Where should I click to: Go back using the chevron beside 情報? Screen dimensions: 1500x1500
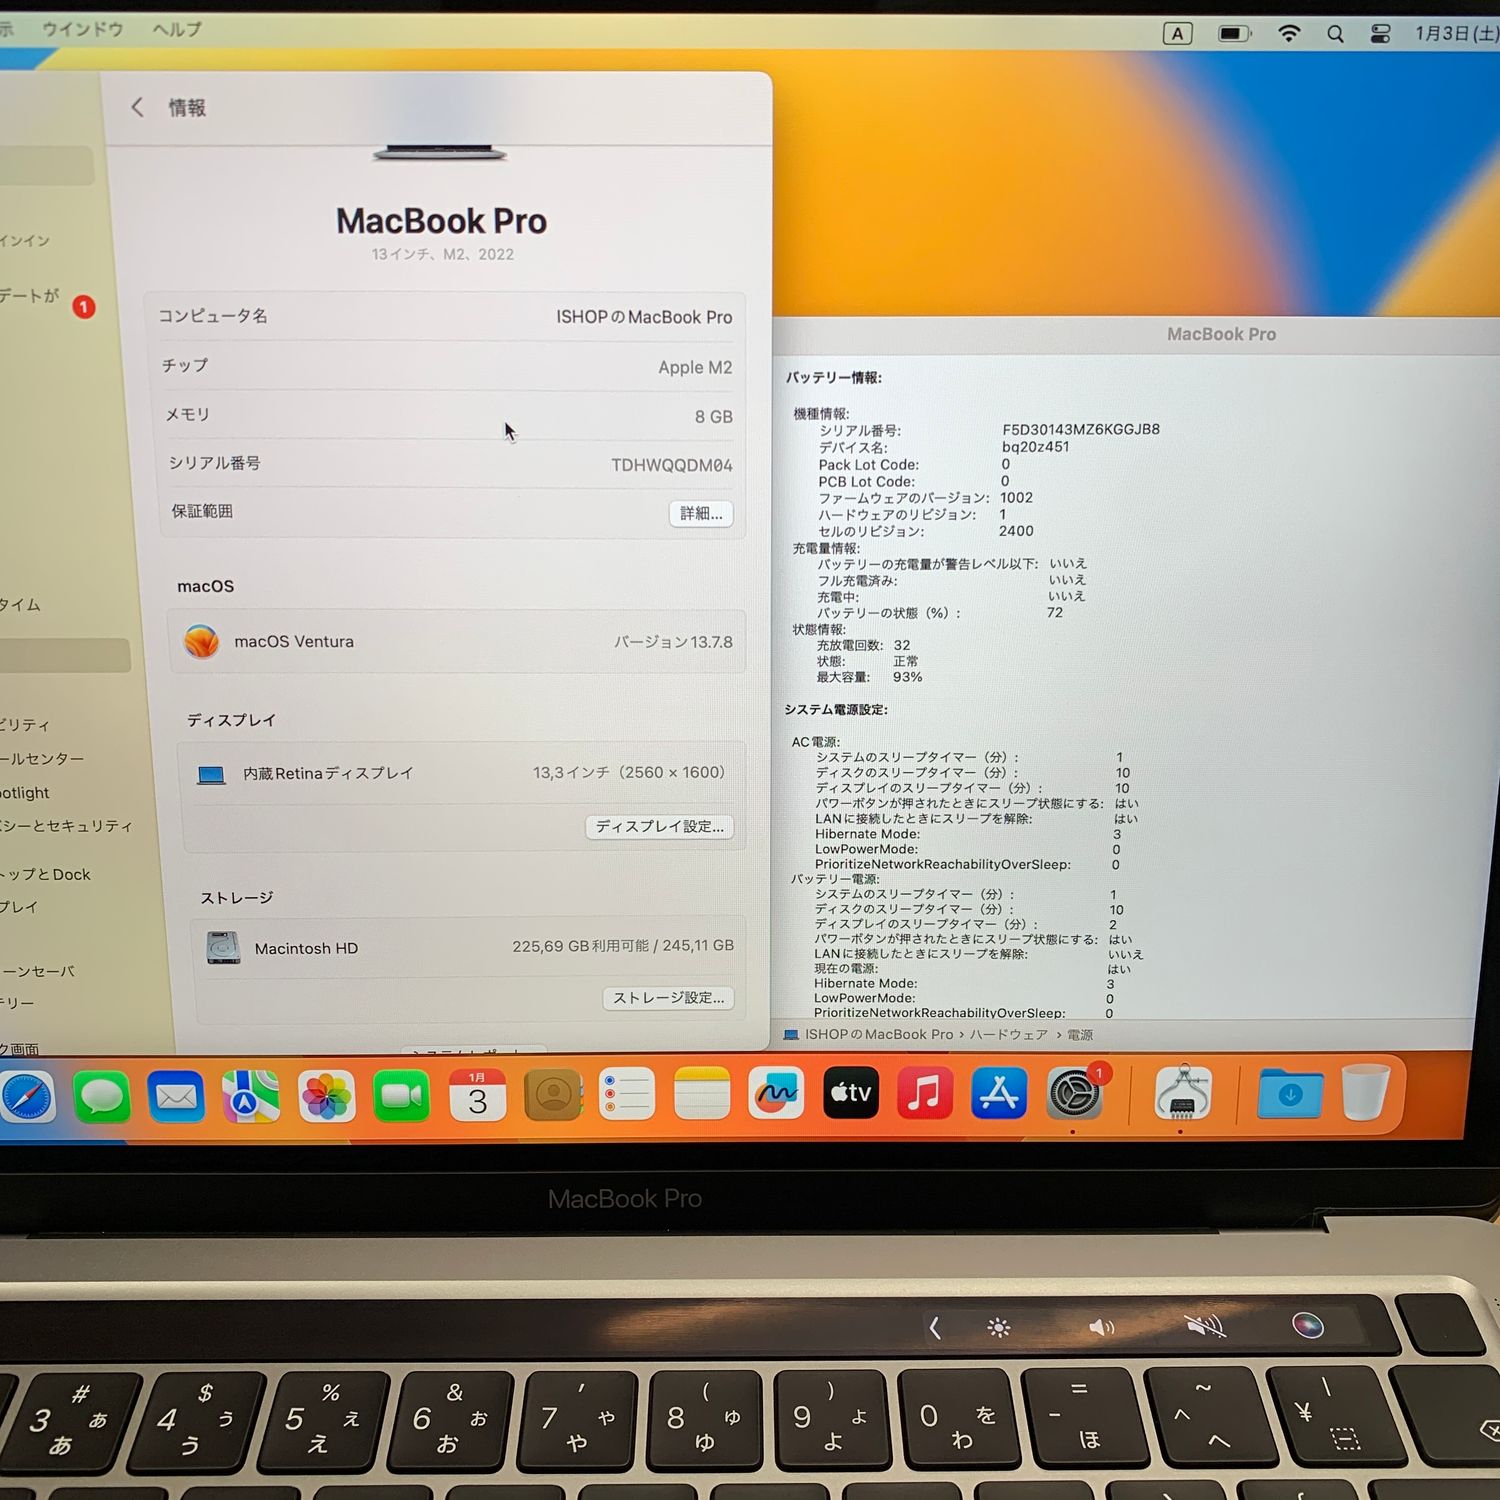pyautogui.click(x=138, y=107)
